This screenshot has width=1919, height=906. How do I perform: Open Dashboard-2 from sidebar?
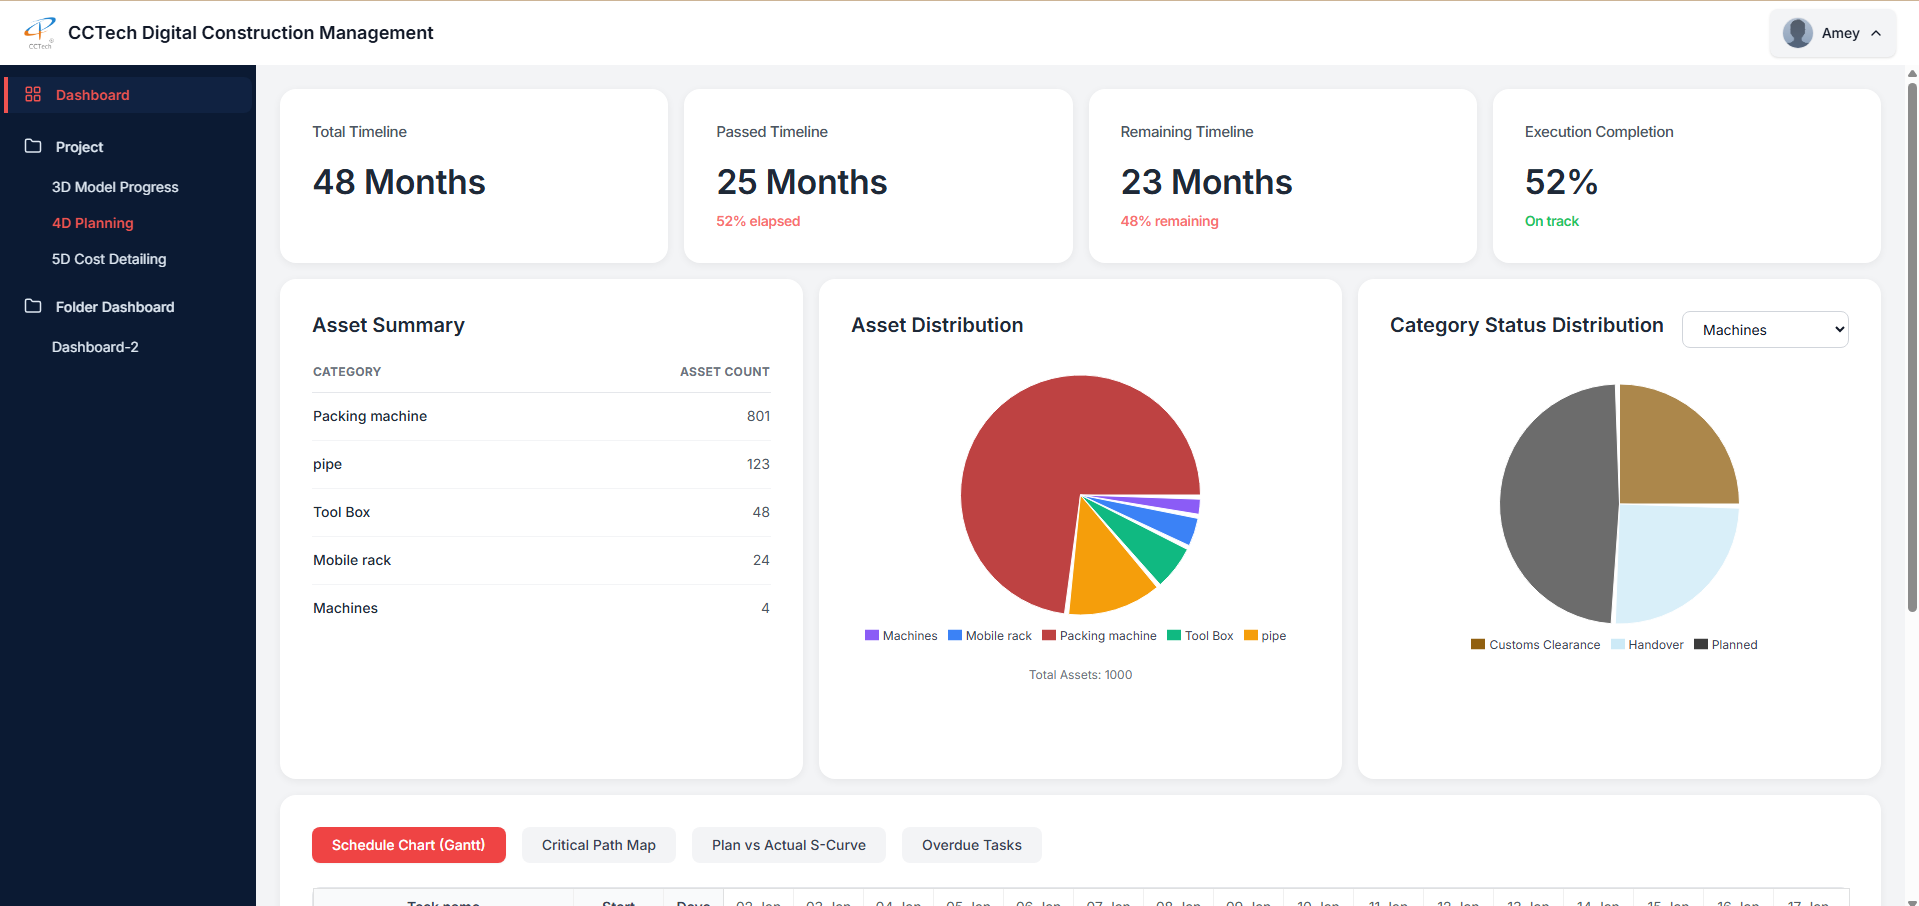click(95, 347)
